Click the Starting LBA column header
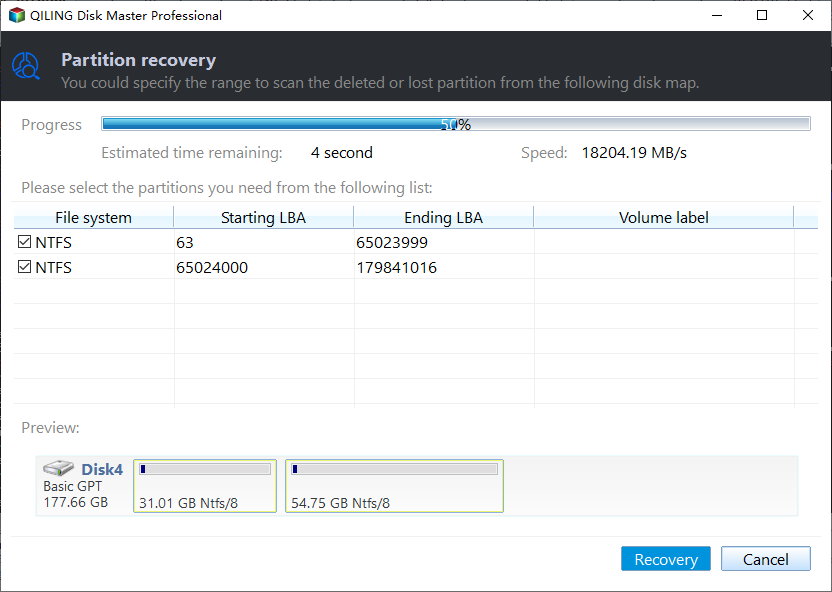The width and height of the screenshot is (832, 592). (263, 217)
